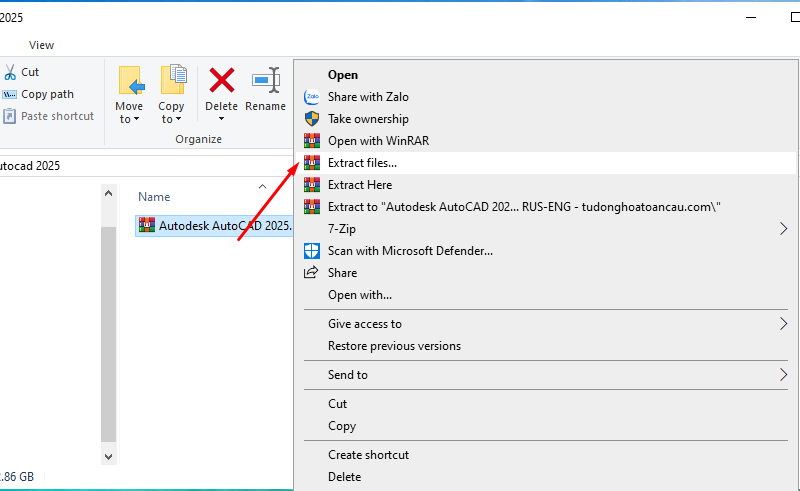The height and width of the screenshot is (491, 800).
Task: Click the Rename button label
Action: coord(265,106)
